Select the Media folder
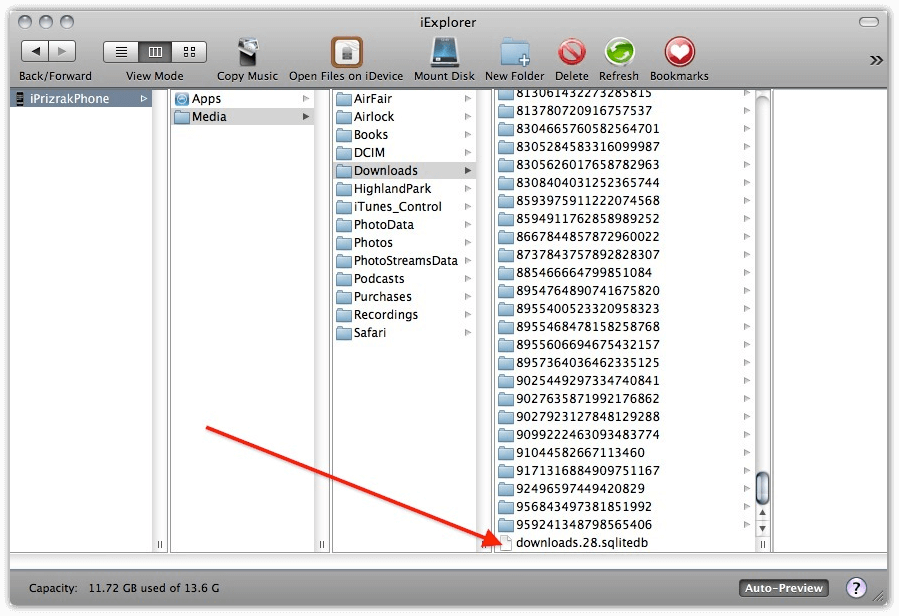This screenshot has width=899, height=616. coord(243,116)
